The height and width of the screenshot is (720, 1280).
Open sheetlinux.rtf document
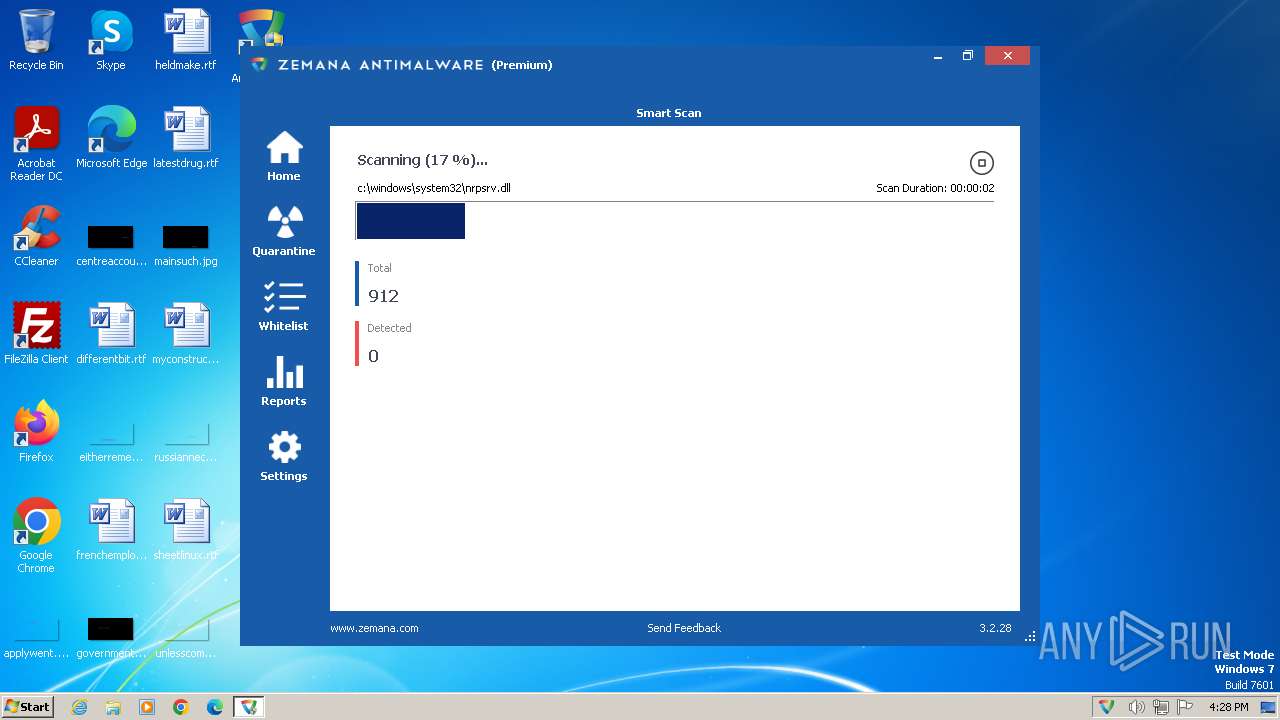pyautogui.click(x=186, y=530)
